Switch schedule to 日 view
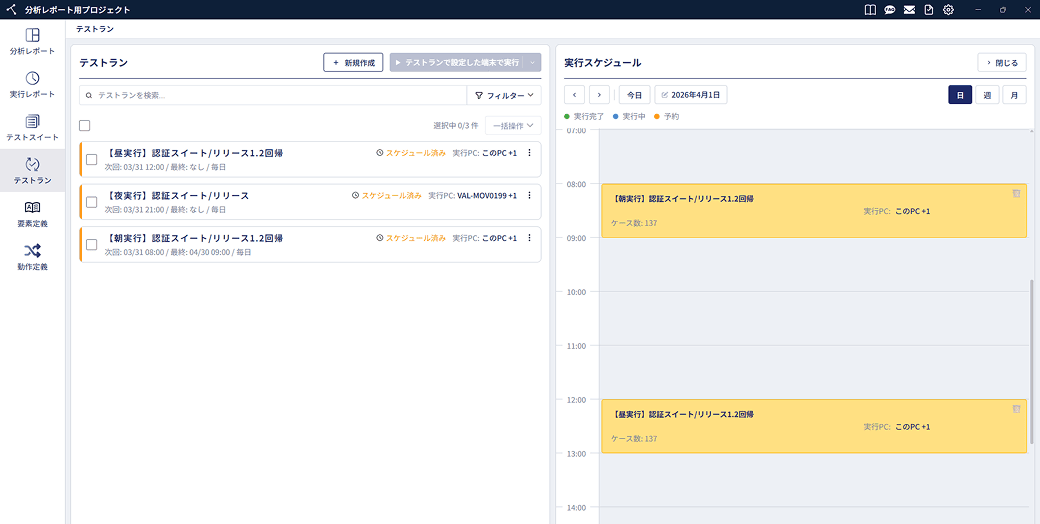This screenshot has height=524, width=1040. pos(960,95)
